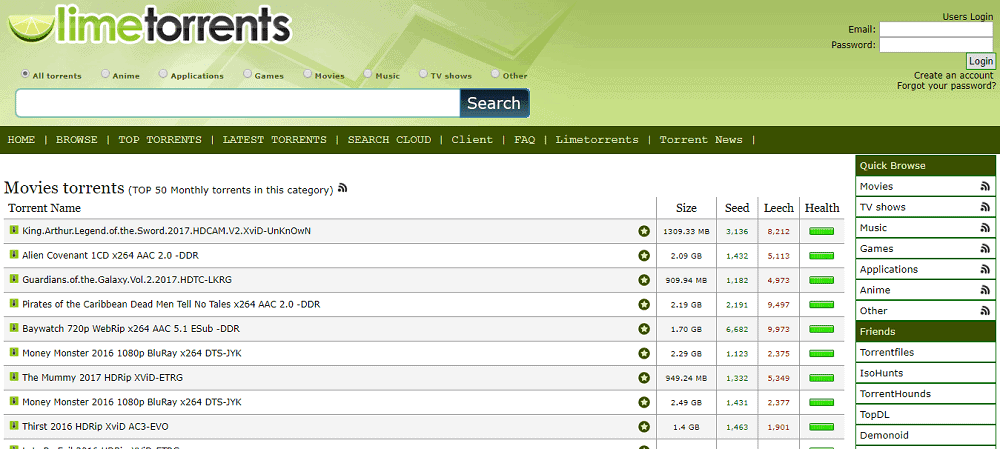Click the star icon for the King Arthur torrent

pyautogui.click(x=644, y=231)
